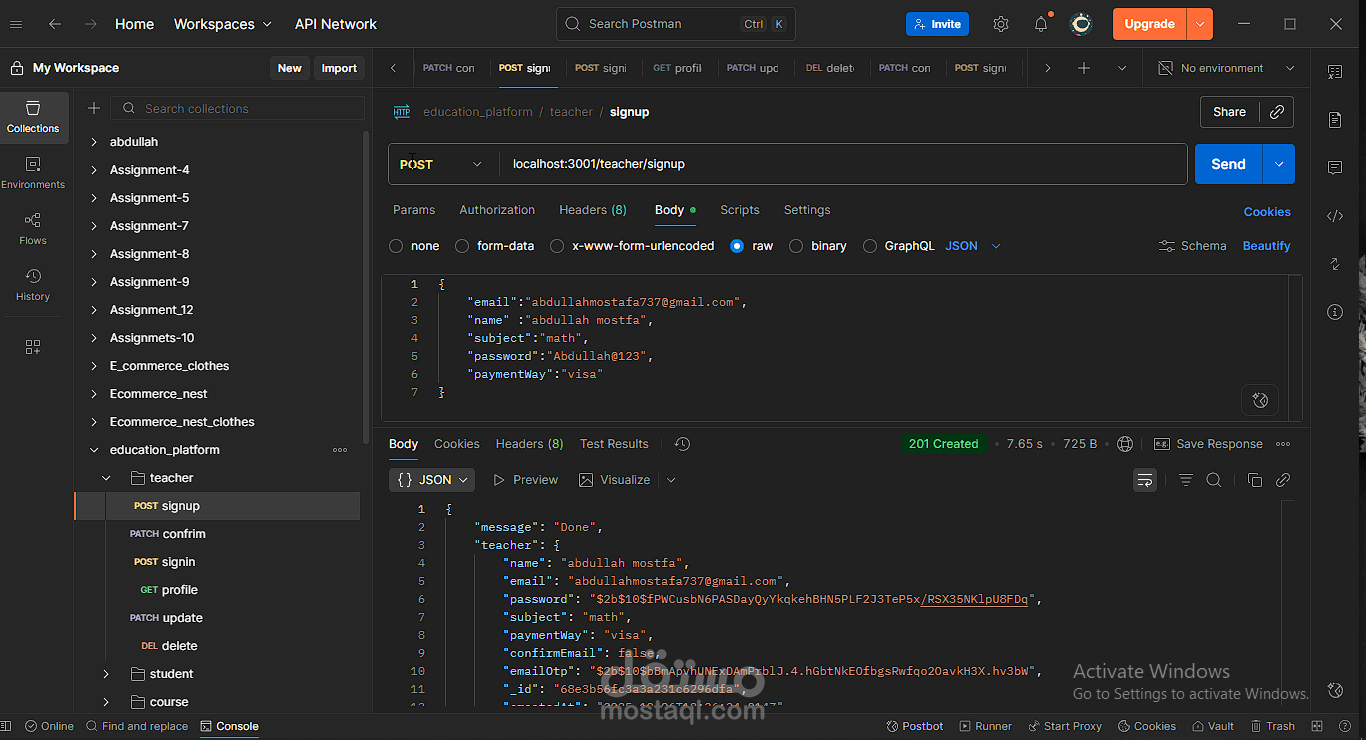Image resolution: width=1366 pixels, height=740 pixels.
Task: Open the documentation icon in the right sidebar
Action: click(x=1335, y=120)
